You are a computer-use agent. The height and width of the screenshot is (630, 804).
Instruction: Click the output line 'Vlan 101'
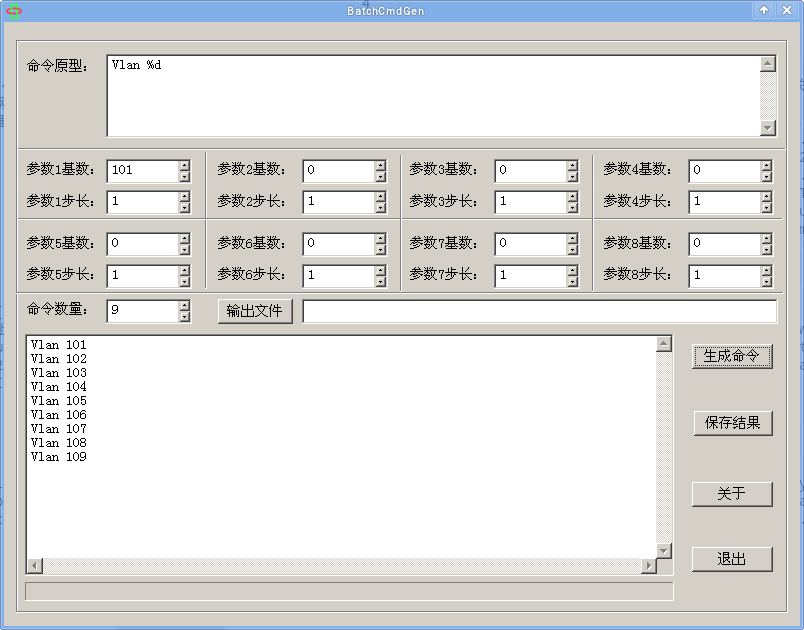[x=58, y=345]
